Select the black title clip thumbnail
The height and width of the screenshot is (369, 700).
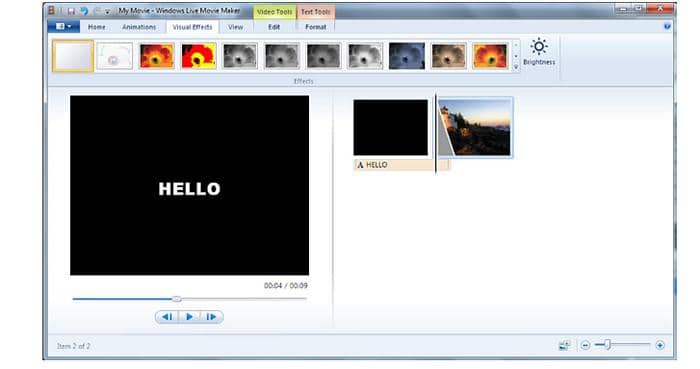click(x=391, y=128)
